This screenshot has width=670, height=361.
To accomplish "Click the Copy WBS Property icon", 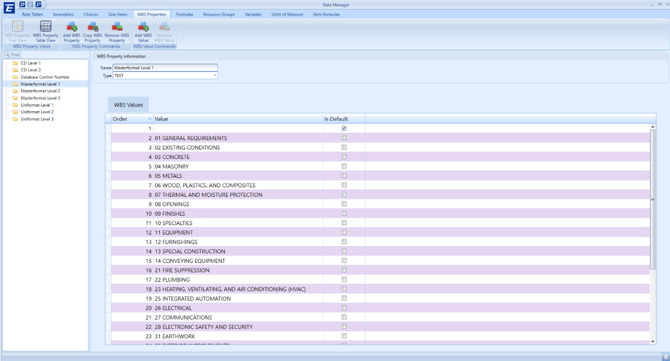I will (93, 27).
